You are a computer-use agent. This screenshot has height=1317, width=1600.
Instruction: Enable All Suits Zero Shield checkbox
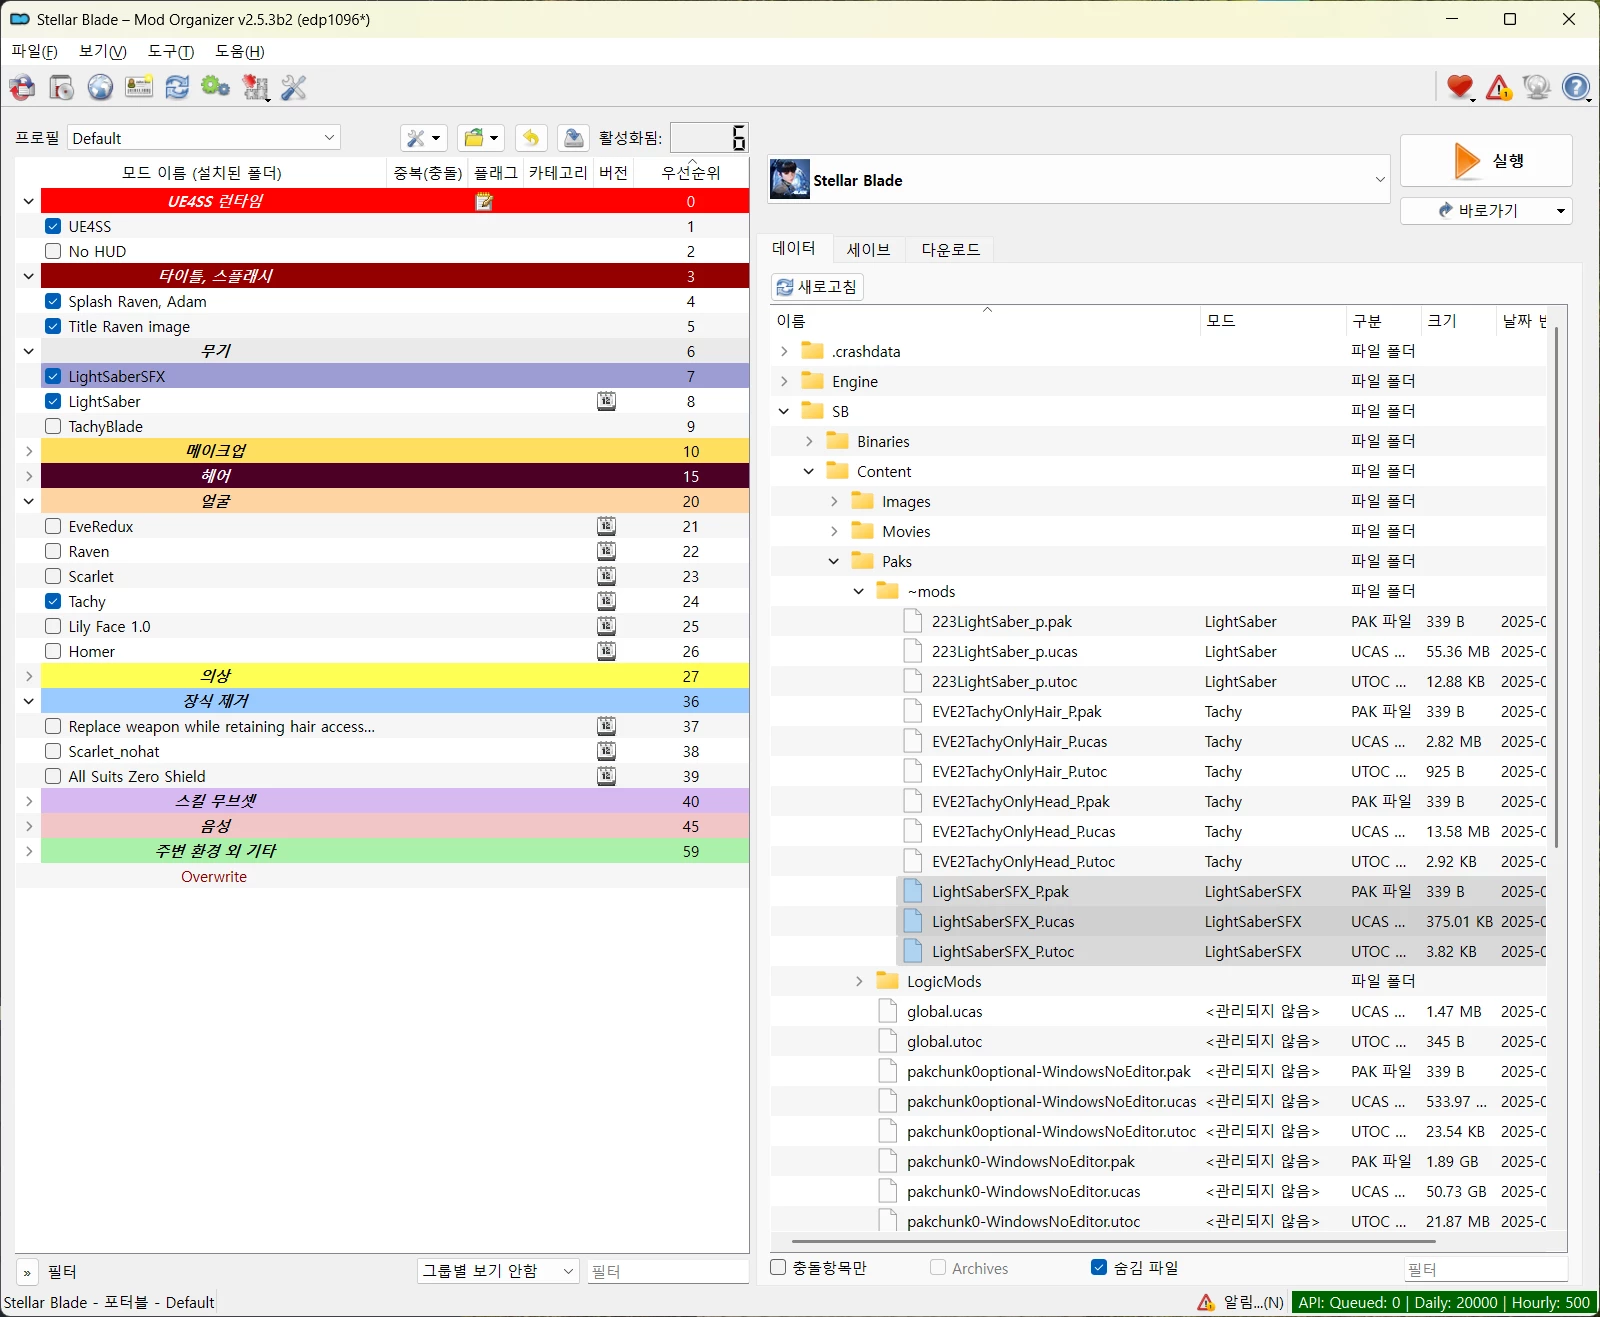pyautogui.click(x=53, y=776)
